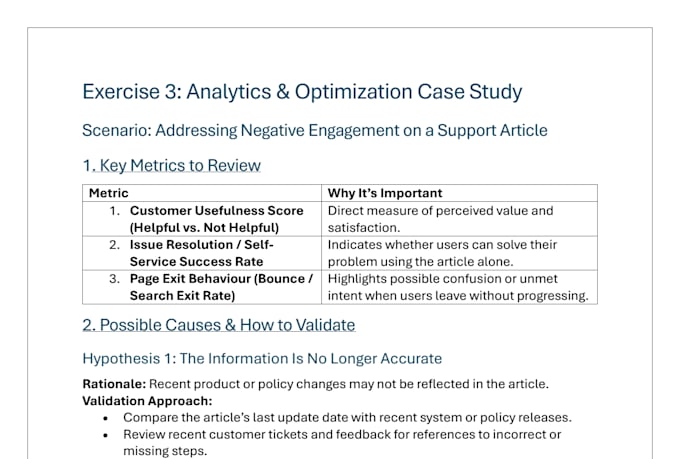
Task: Click the '(Helpful vs. Not Helpful)' text
Action: 204,228
